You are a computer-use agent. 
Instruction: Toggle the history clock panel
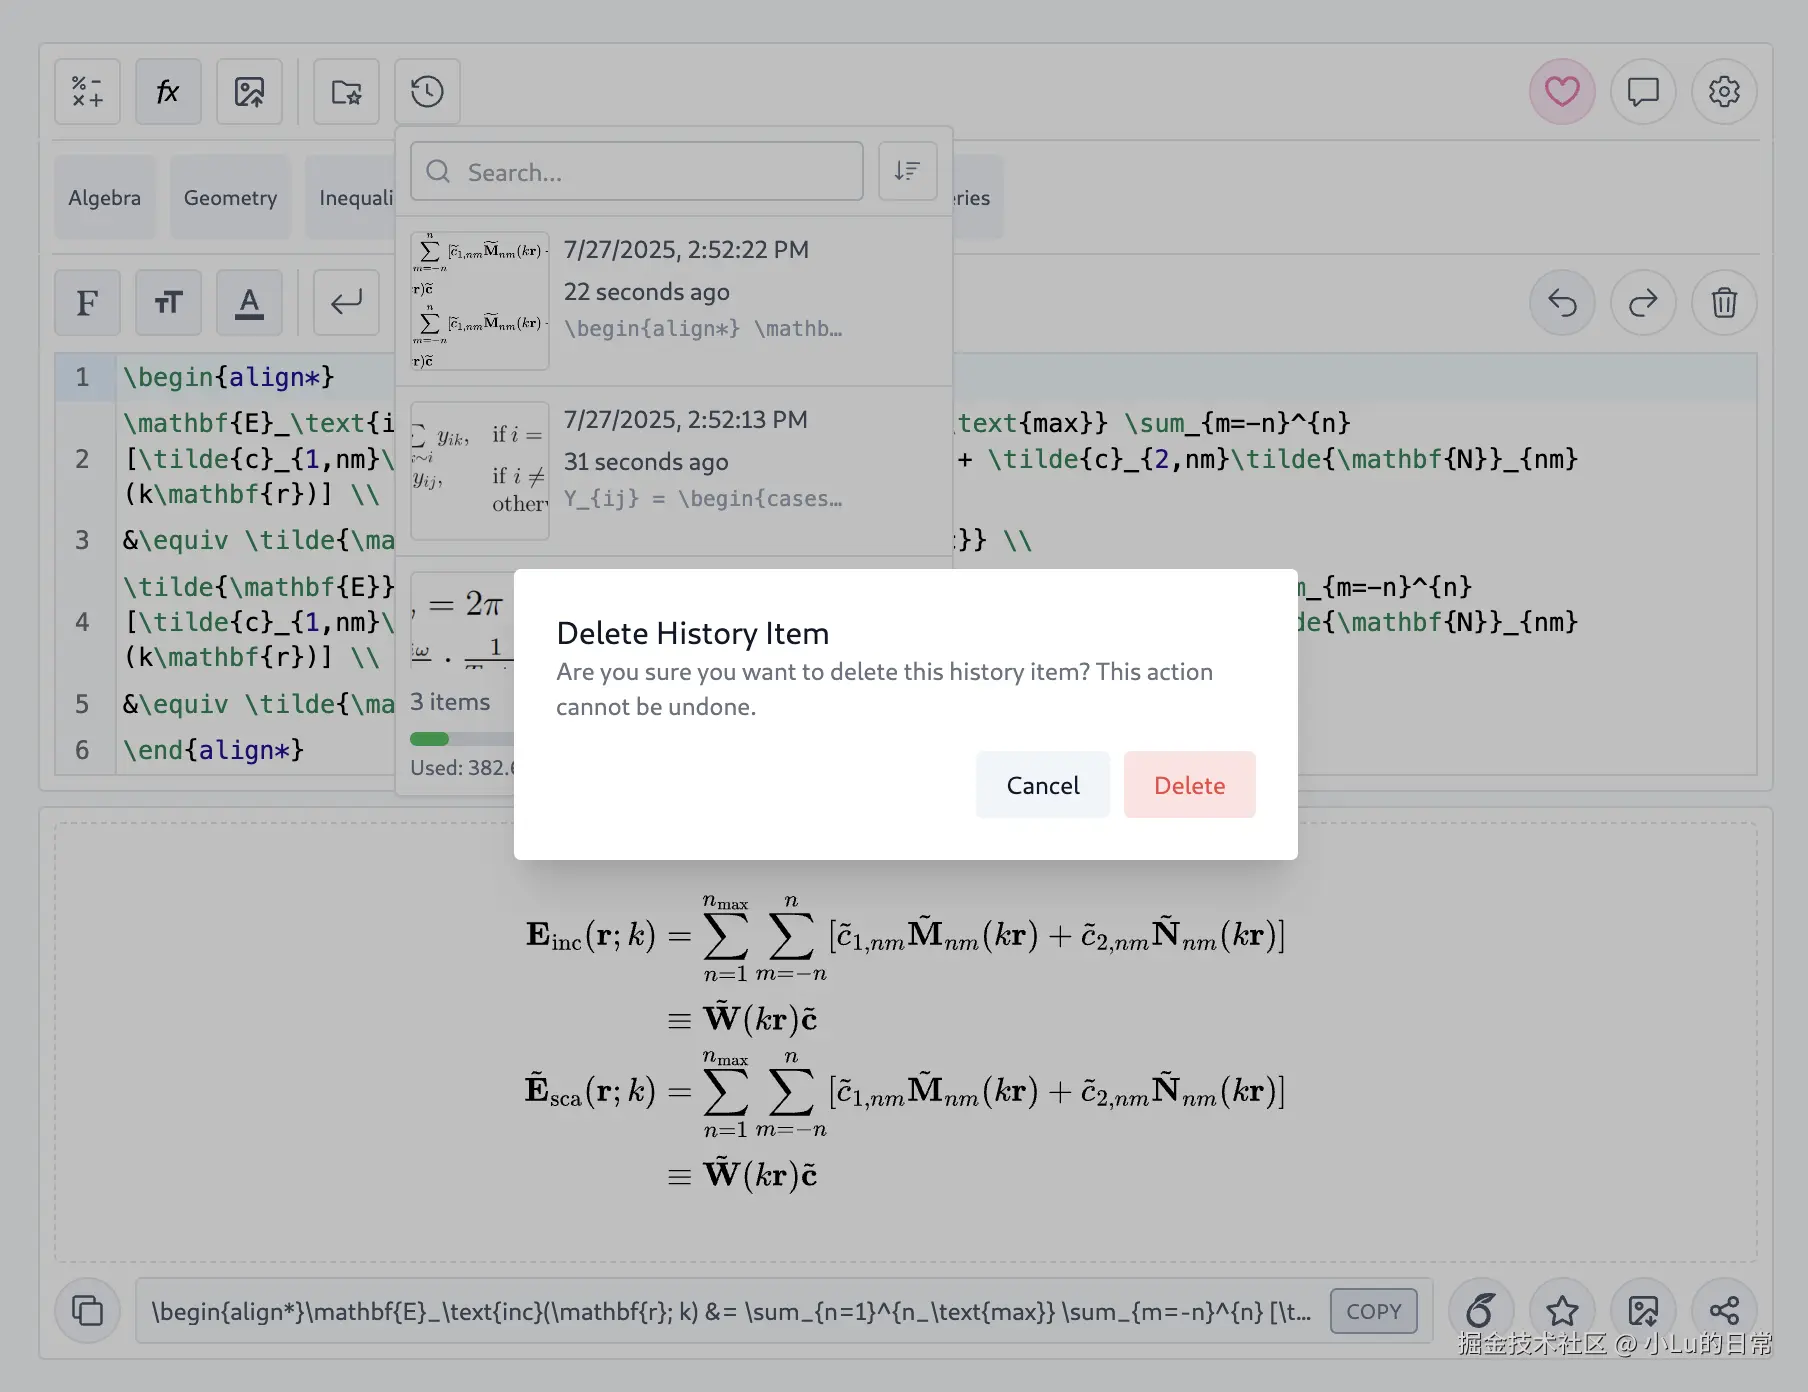(427, 92)
